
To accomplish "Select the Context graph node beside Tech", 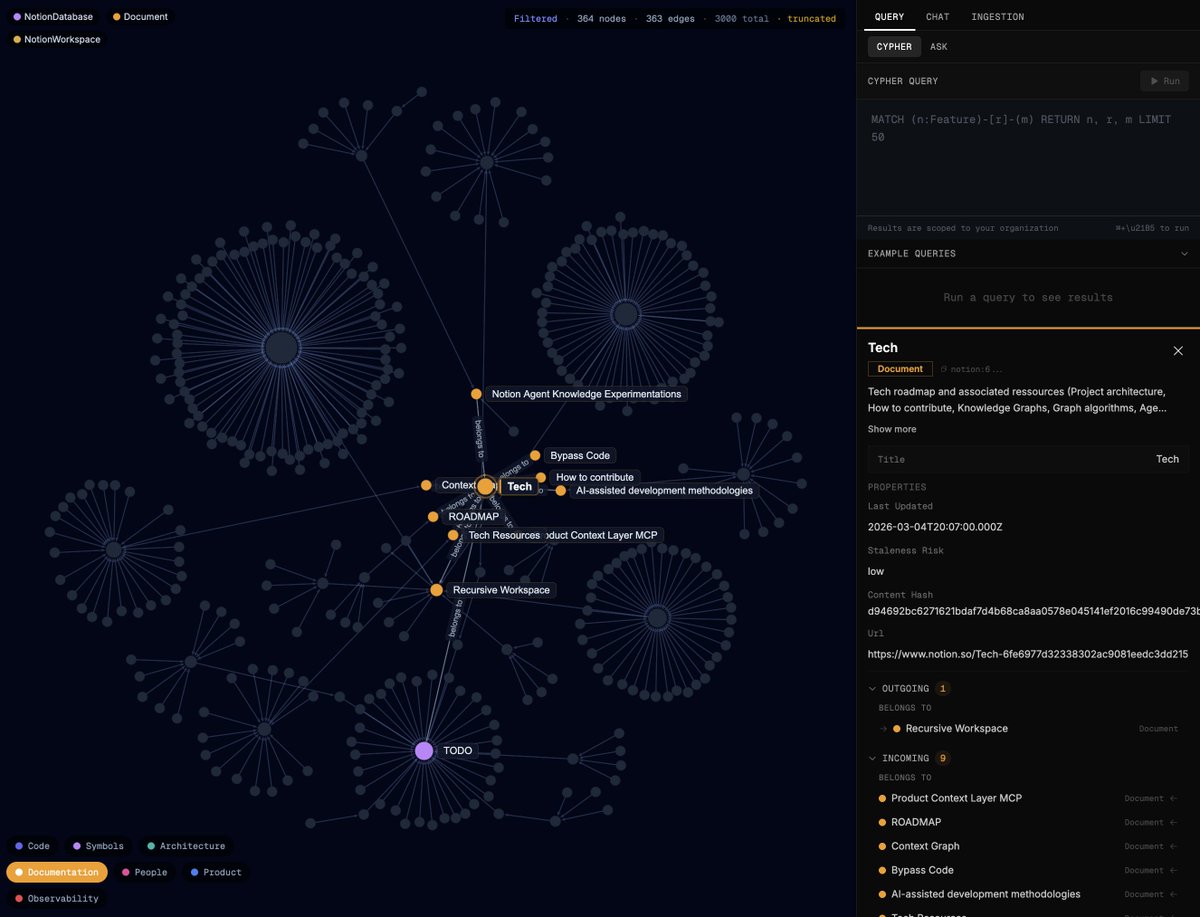I will pos(426,485).
